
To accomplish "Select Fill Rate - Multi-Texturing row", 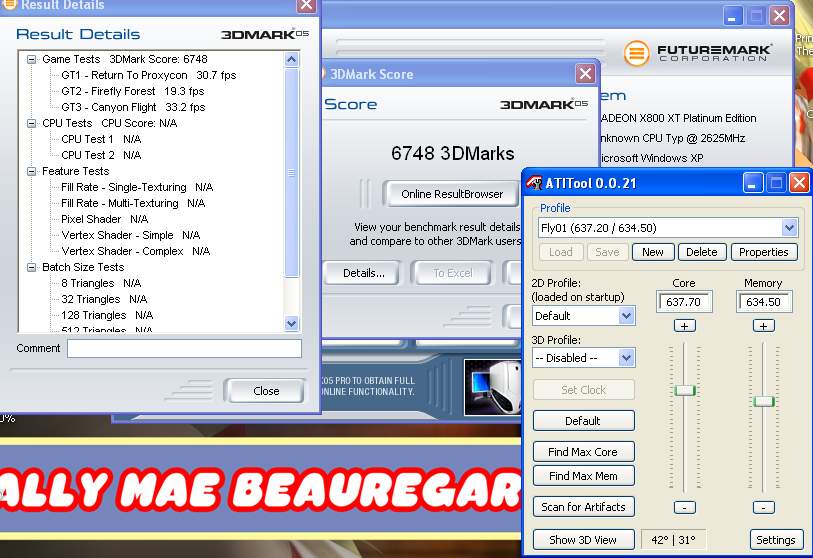I will (x=133, y=203).
